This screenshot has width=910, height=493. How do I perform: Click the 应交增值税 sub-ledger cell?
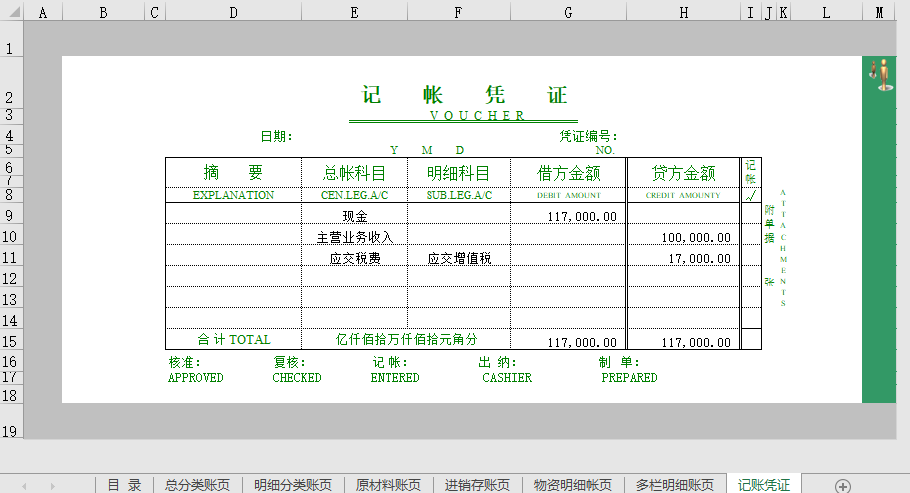coord(458,258)
